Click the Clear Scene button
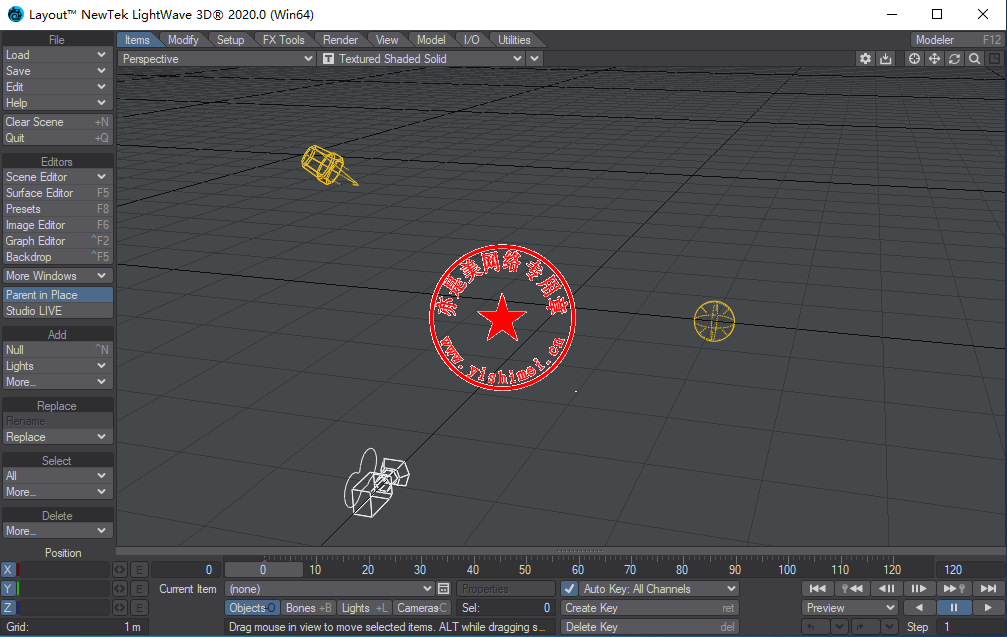 (58, 121)
